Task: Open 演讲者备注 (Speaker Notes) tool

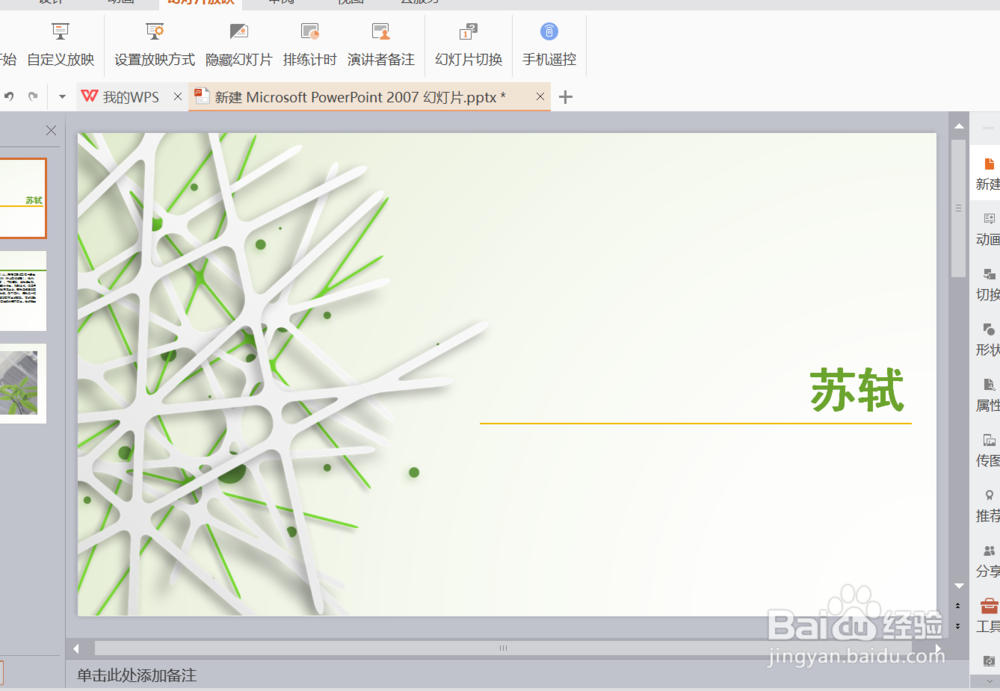Action: (x=380, y=45)
